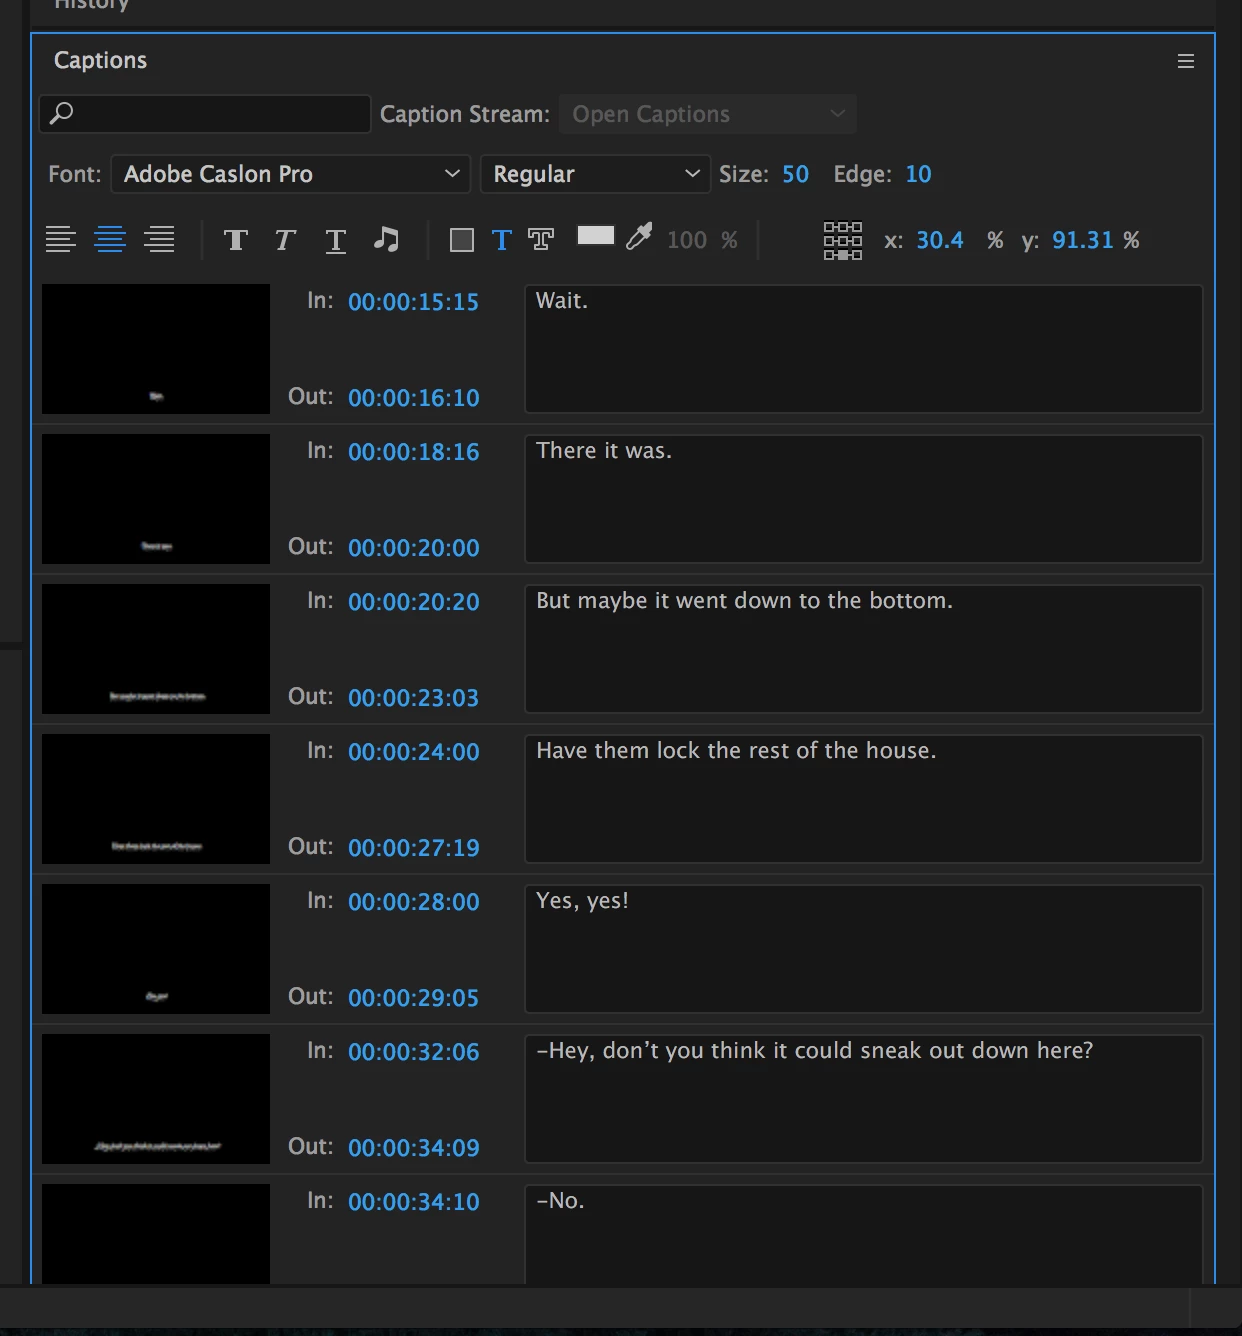The image size is (1242, 1336).
Task: Select the History panel tab
Action: point(91,5)
